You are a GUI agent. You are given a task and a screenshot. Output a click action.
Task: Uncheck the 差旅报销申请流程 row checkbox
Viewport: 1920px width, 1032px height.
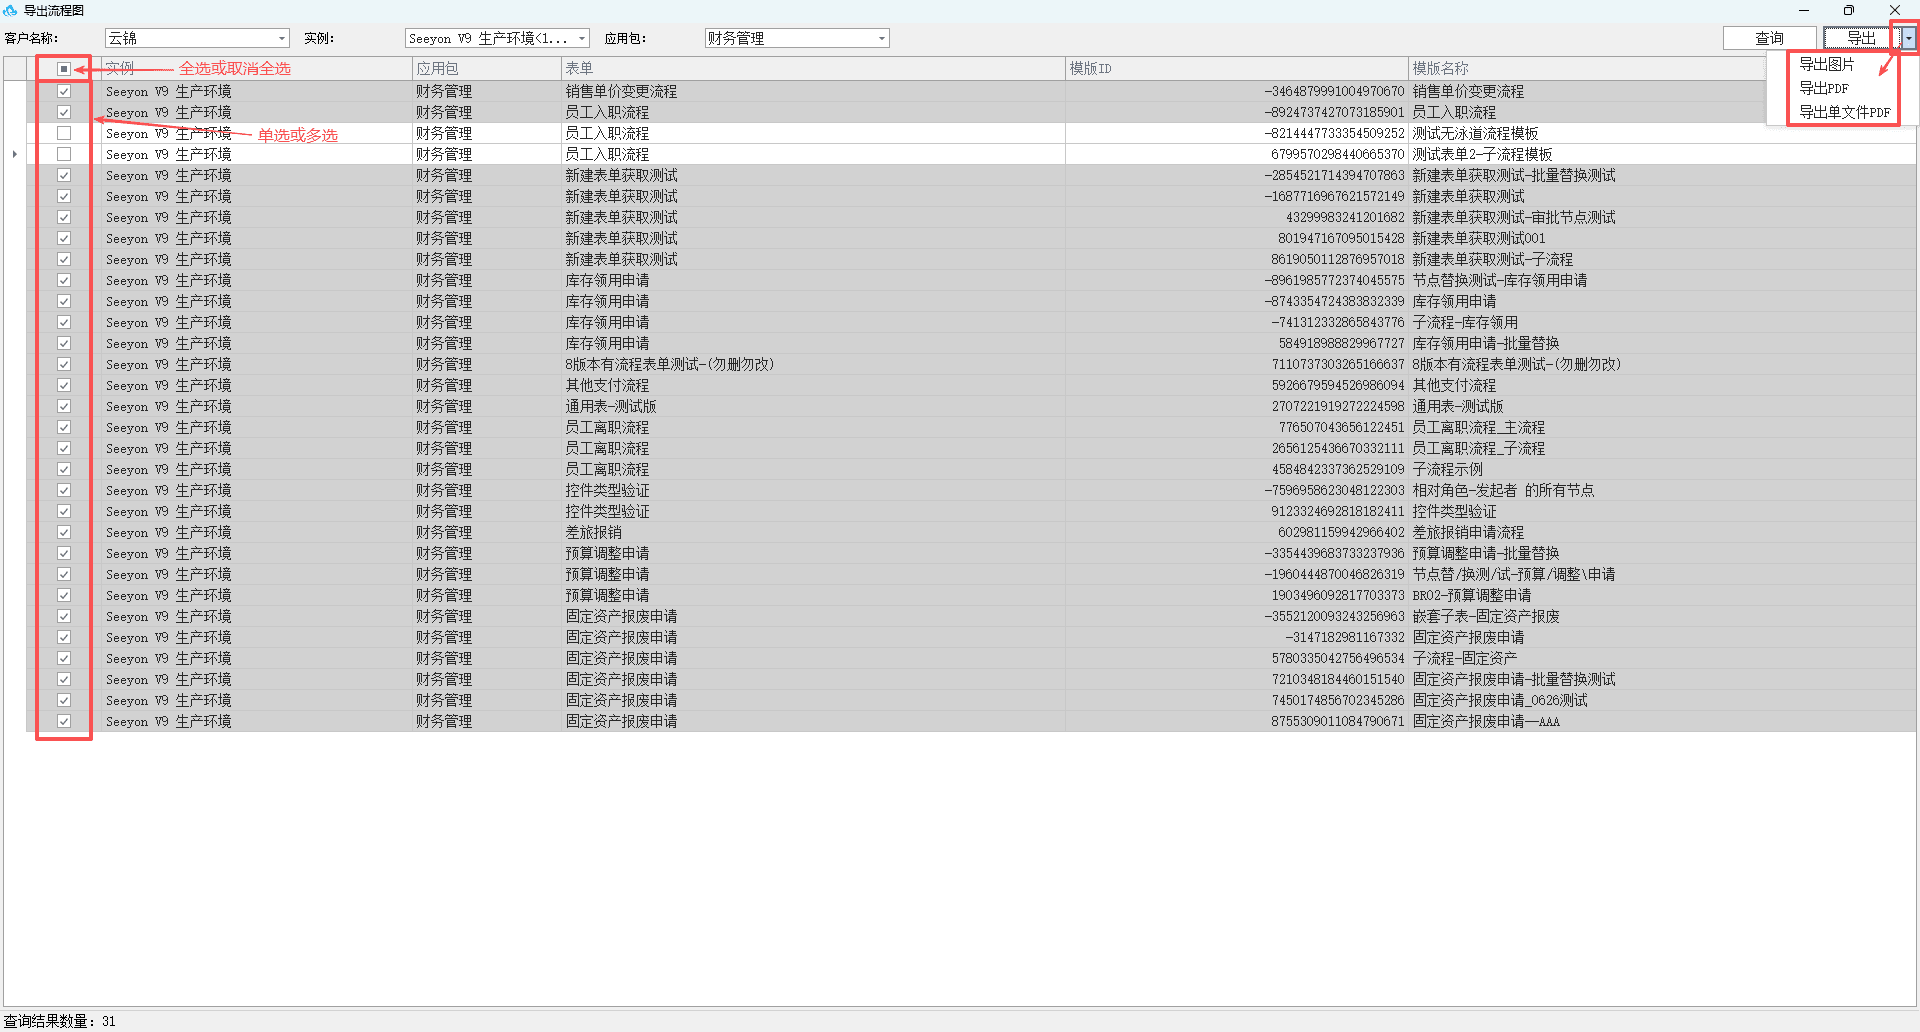[64, 532]
